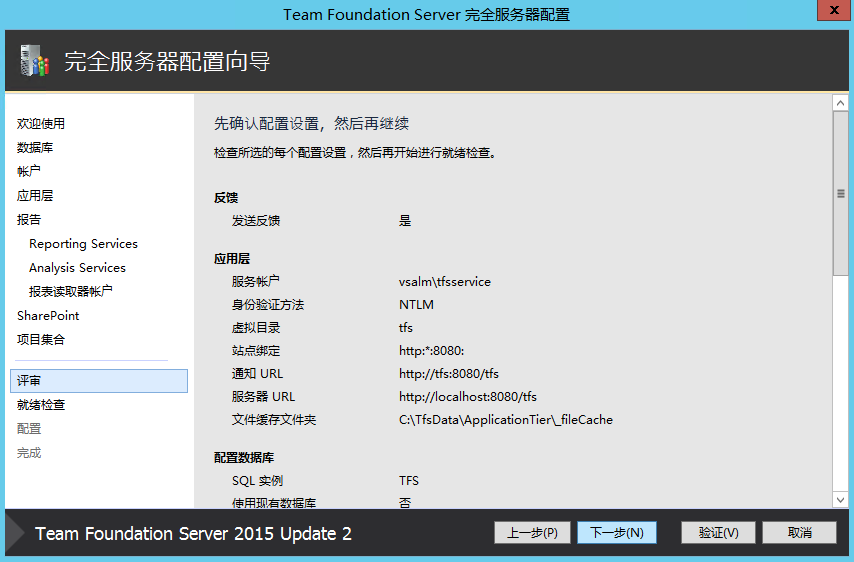This screenshot has height=562, width=854.
Task: Click the 身份验证方法 label
Action: tap(268, 304)
